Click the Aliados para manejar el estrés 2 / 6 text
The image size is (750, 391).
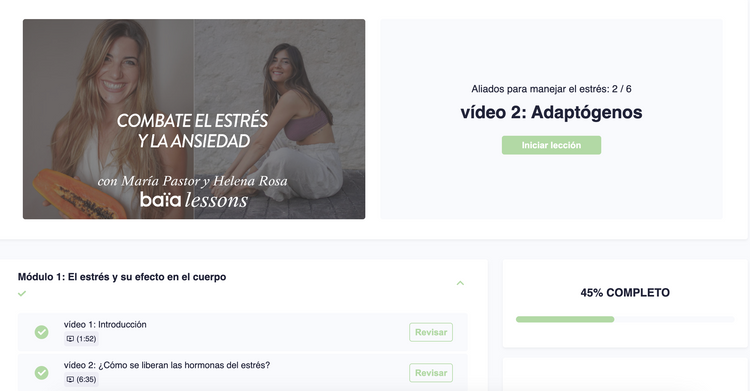[551, 89]
